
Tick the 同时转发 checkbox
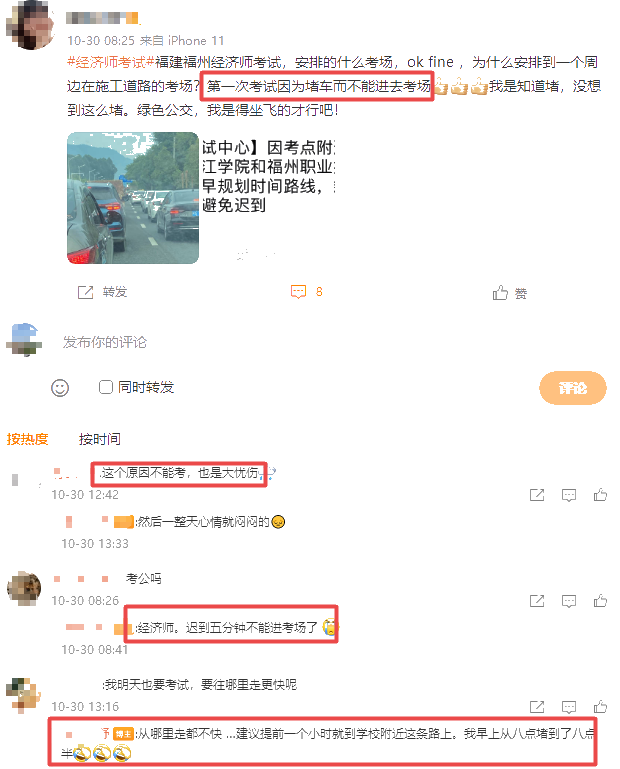coord(105,387)
